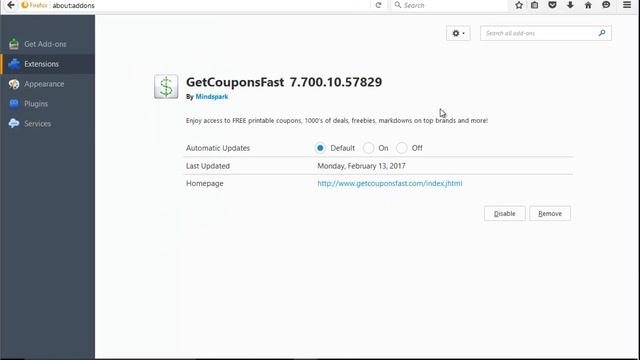The width and height of the screenshot is (640, 360).
Task: Go back with the browser back arrow
Action: coord(11,5)
